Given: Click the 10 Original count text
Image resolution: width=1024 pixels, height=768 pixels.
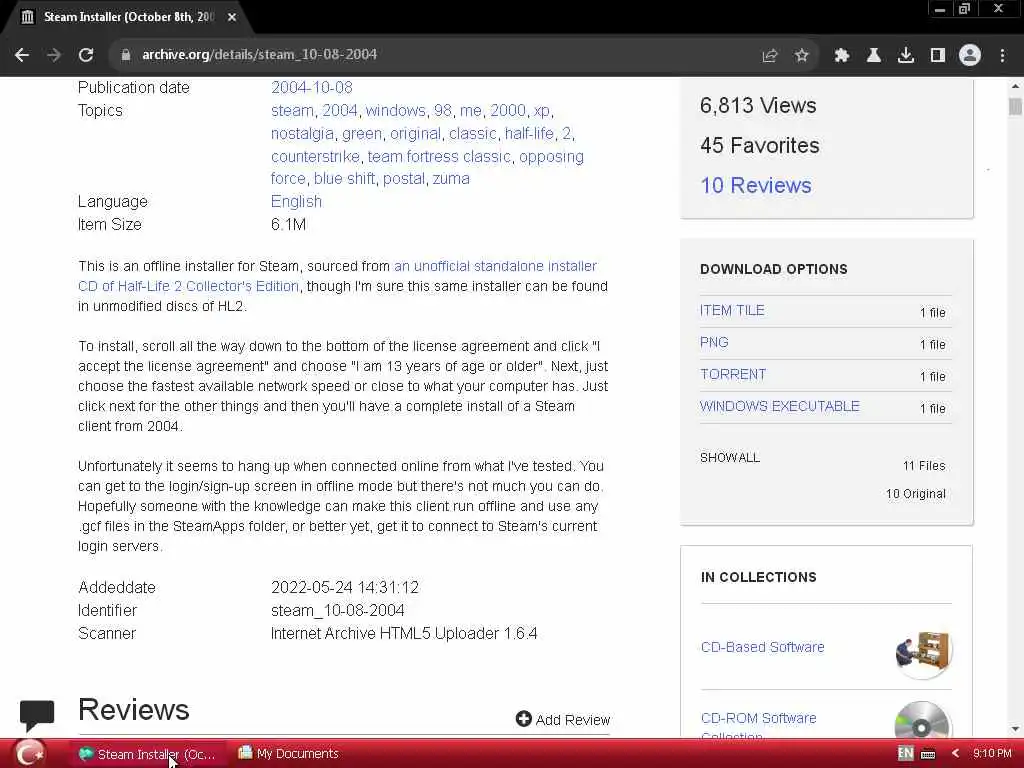Looking at the screenshot, I should pyautogui.click(x=916, y=494).
